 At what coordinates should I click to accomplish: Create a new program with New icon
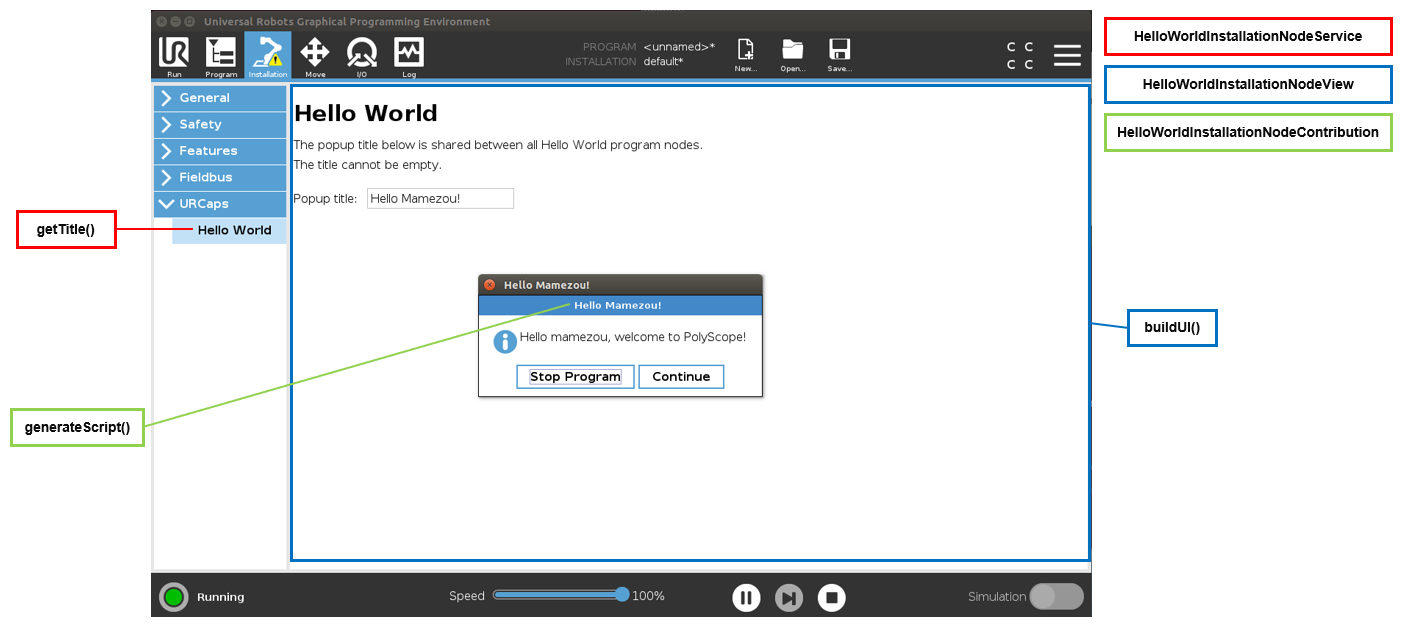tap(745, 55)
